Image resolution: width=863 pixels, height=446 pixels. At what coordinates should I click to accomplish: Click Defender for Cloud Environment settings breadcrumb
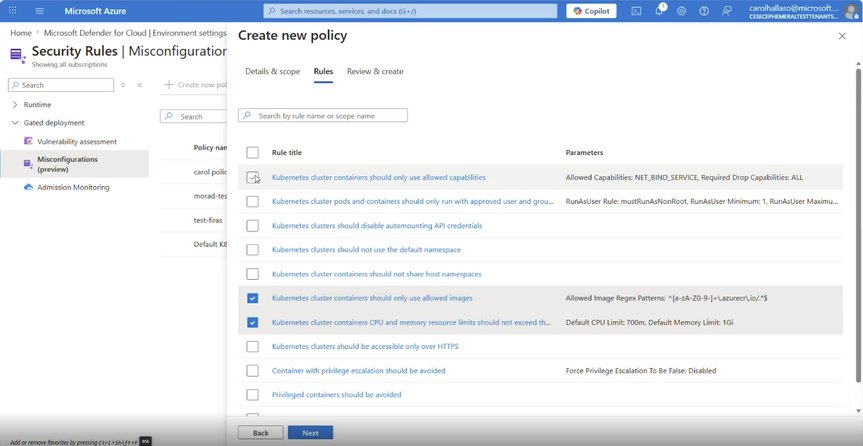135,33
